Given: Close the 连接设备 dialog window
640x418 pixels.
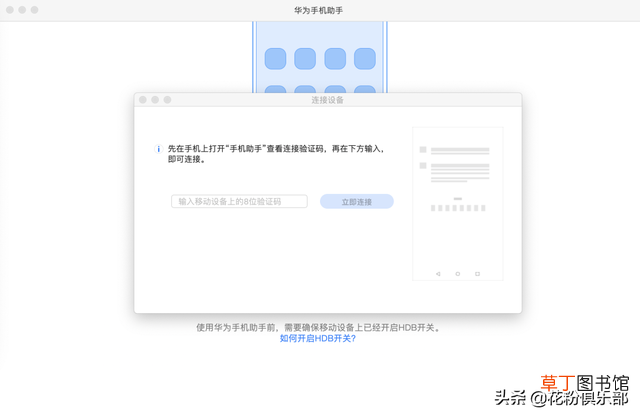Looking at the screenshot, I should [x=143, y=100].
